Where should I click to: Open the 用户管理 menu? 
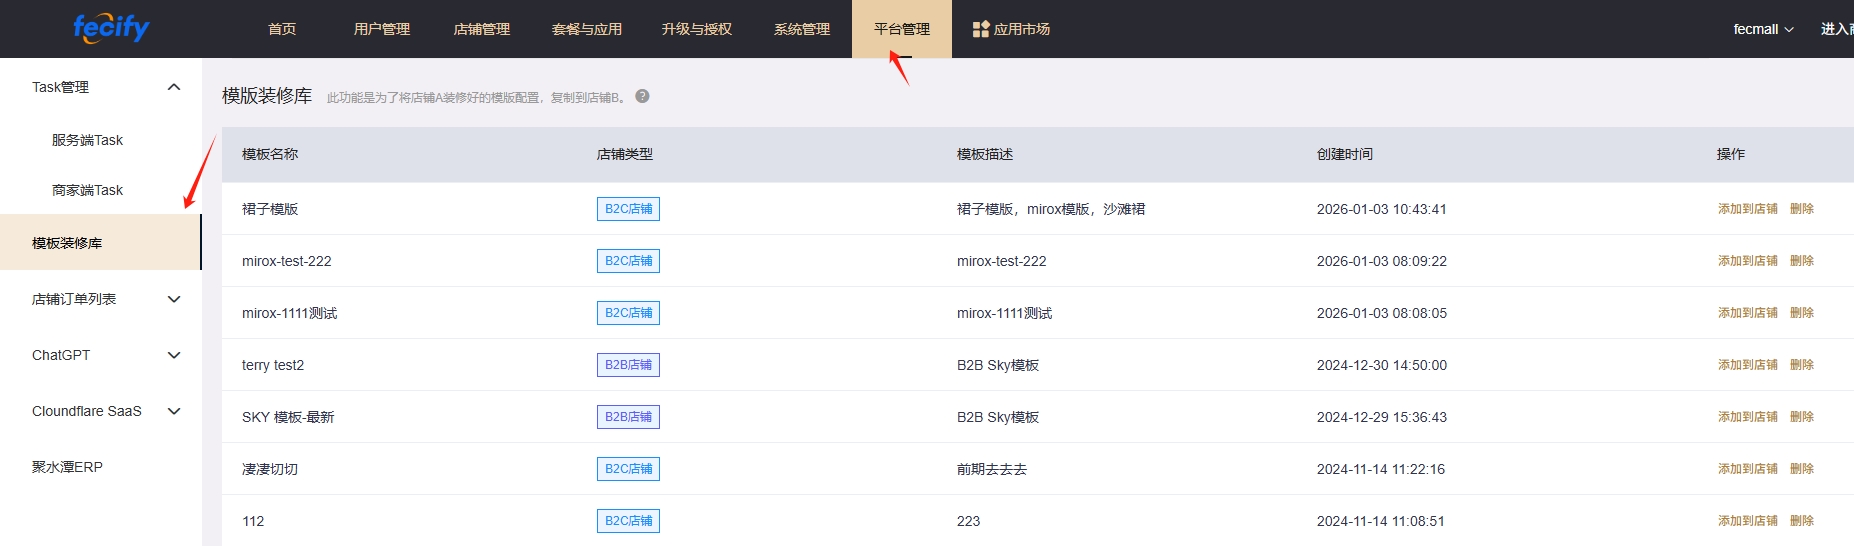coord(381,29)
